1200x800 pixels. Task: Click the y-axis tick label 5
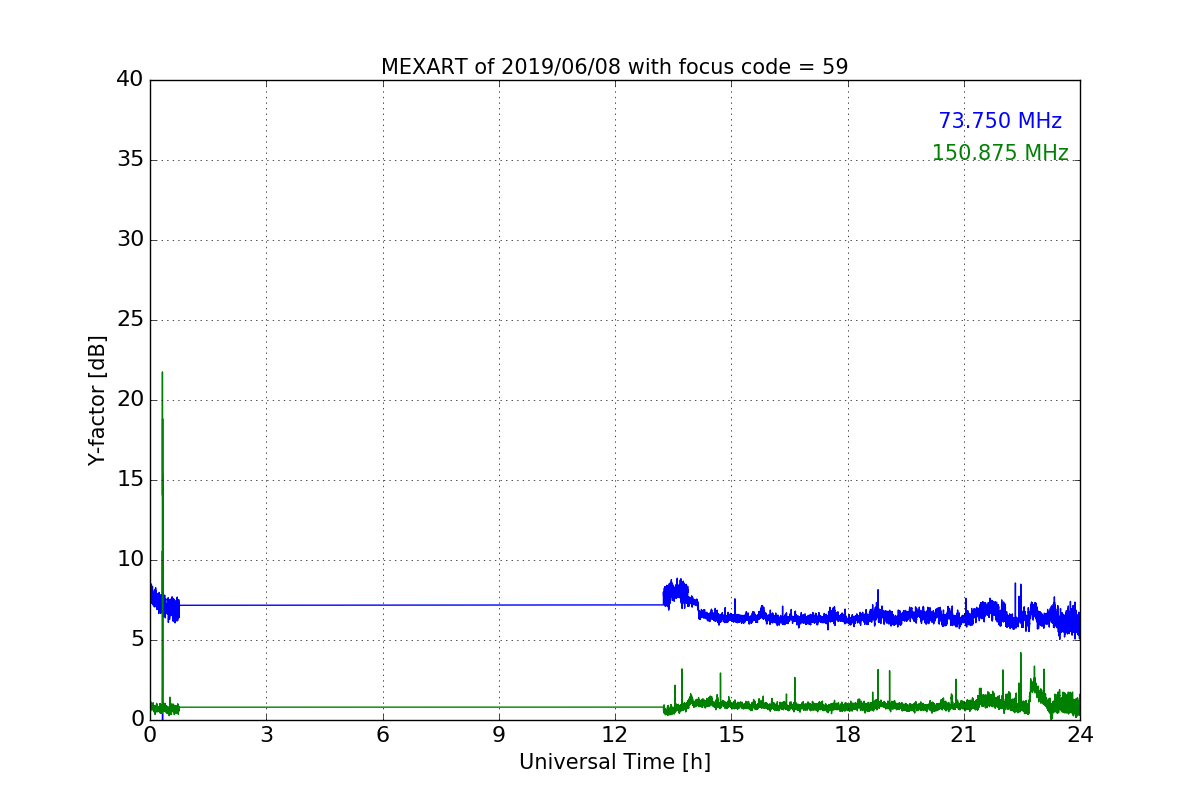point(137,640)
